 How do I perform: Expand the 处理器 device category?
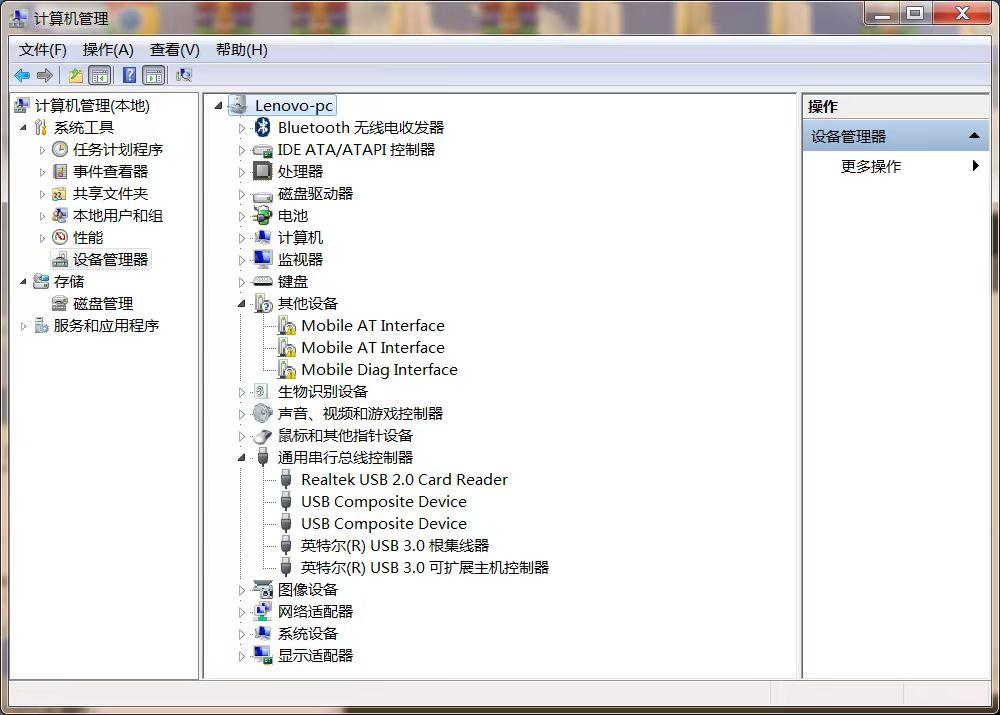click(x=242, y=171)
